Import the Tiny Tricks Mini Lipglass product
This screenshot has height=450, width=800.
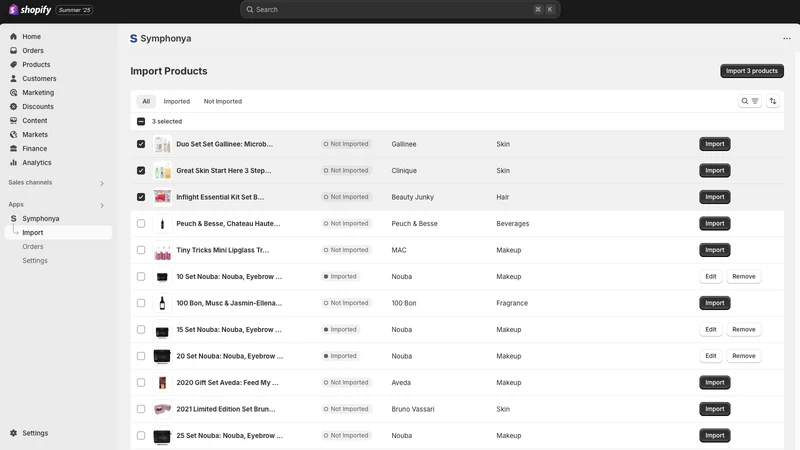(x=715, y=250)
